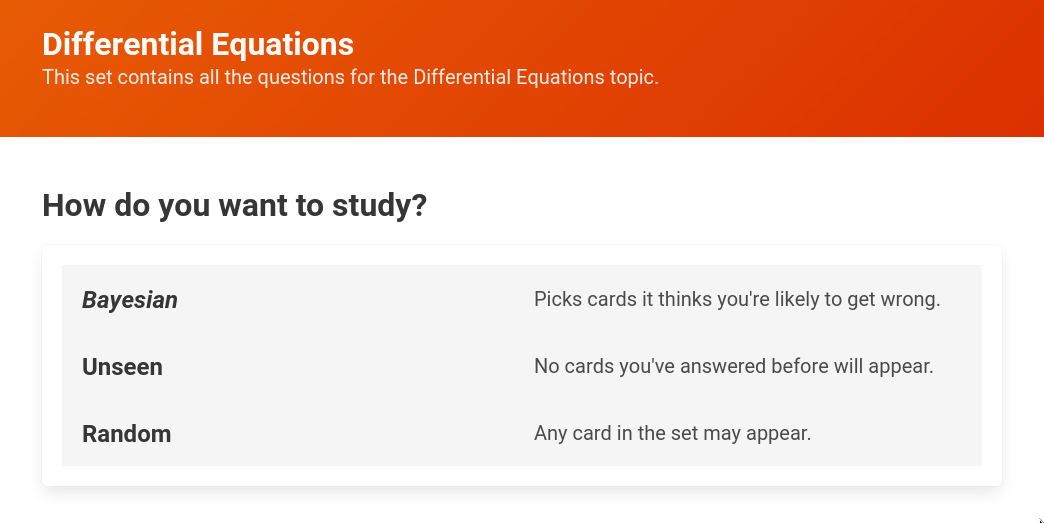Click the bold 'Random' label
Image resolution: width=1044 pixels, height=523 pixels.
126,434
